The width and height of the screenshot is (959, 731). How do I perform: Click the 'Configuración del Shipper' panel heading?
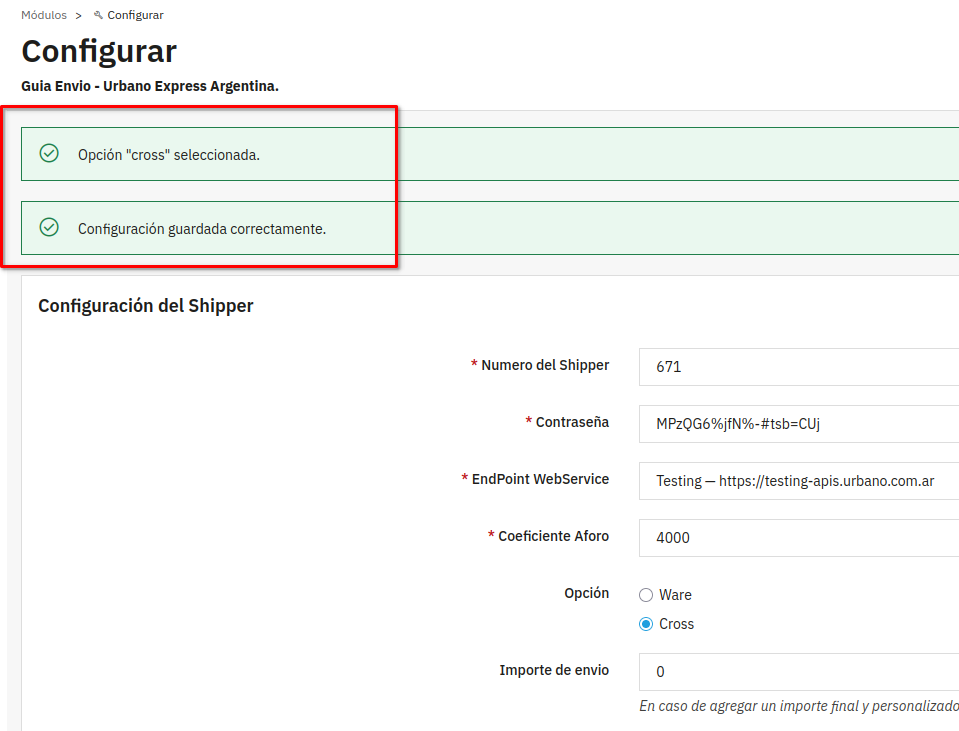tap(146, 306)
